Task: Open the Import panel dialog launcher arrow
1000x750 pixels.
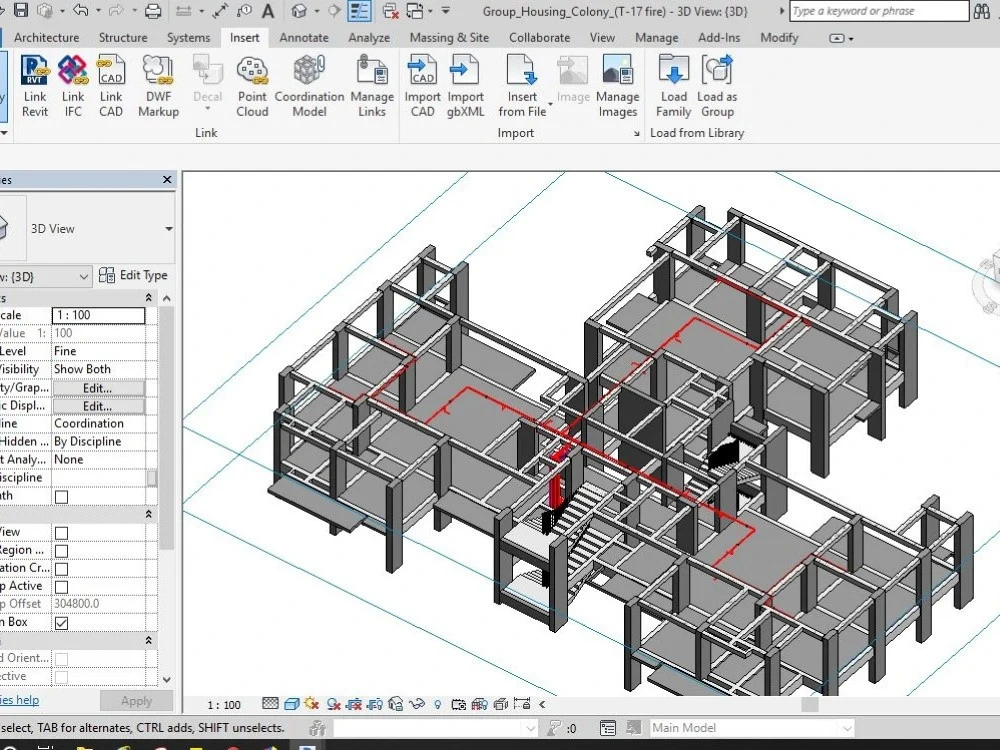Action: click(636, 133)
